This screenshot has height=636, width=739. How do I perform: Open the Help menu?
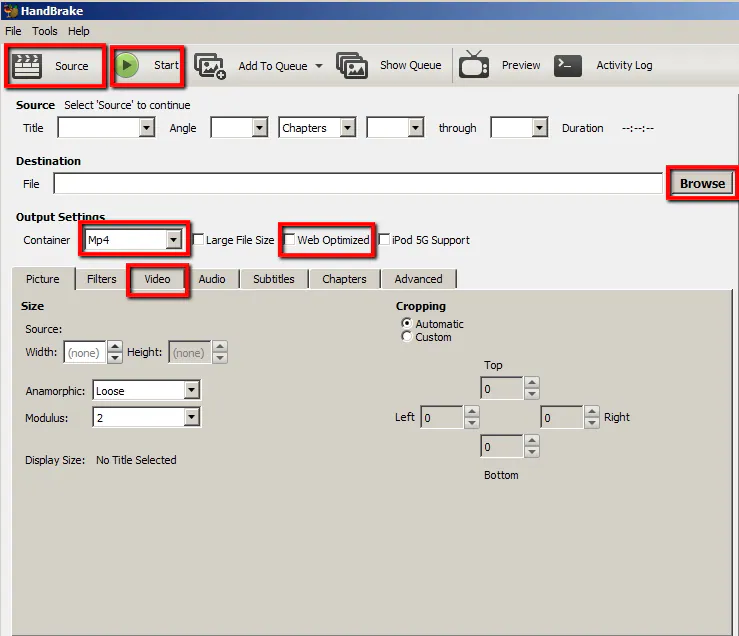[x=79, y=31]
